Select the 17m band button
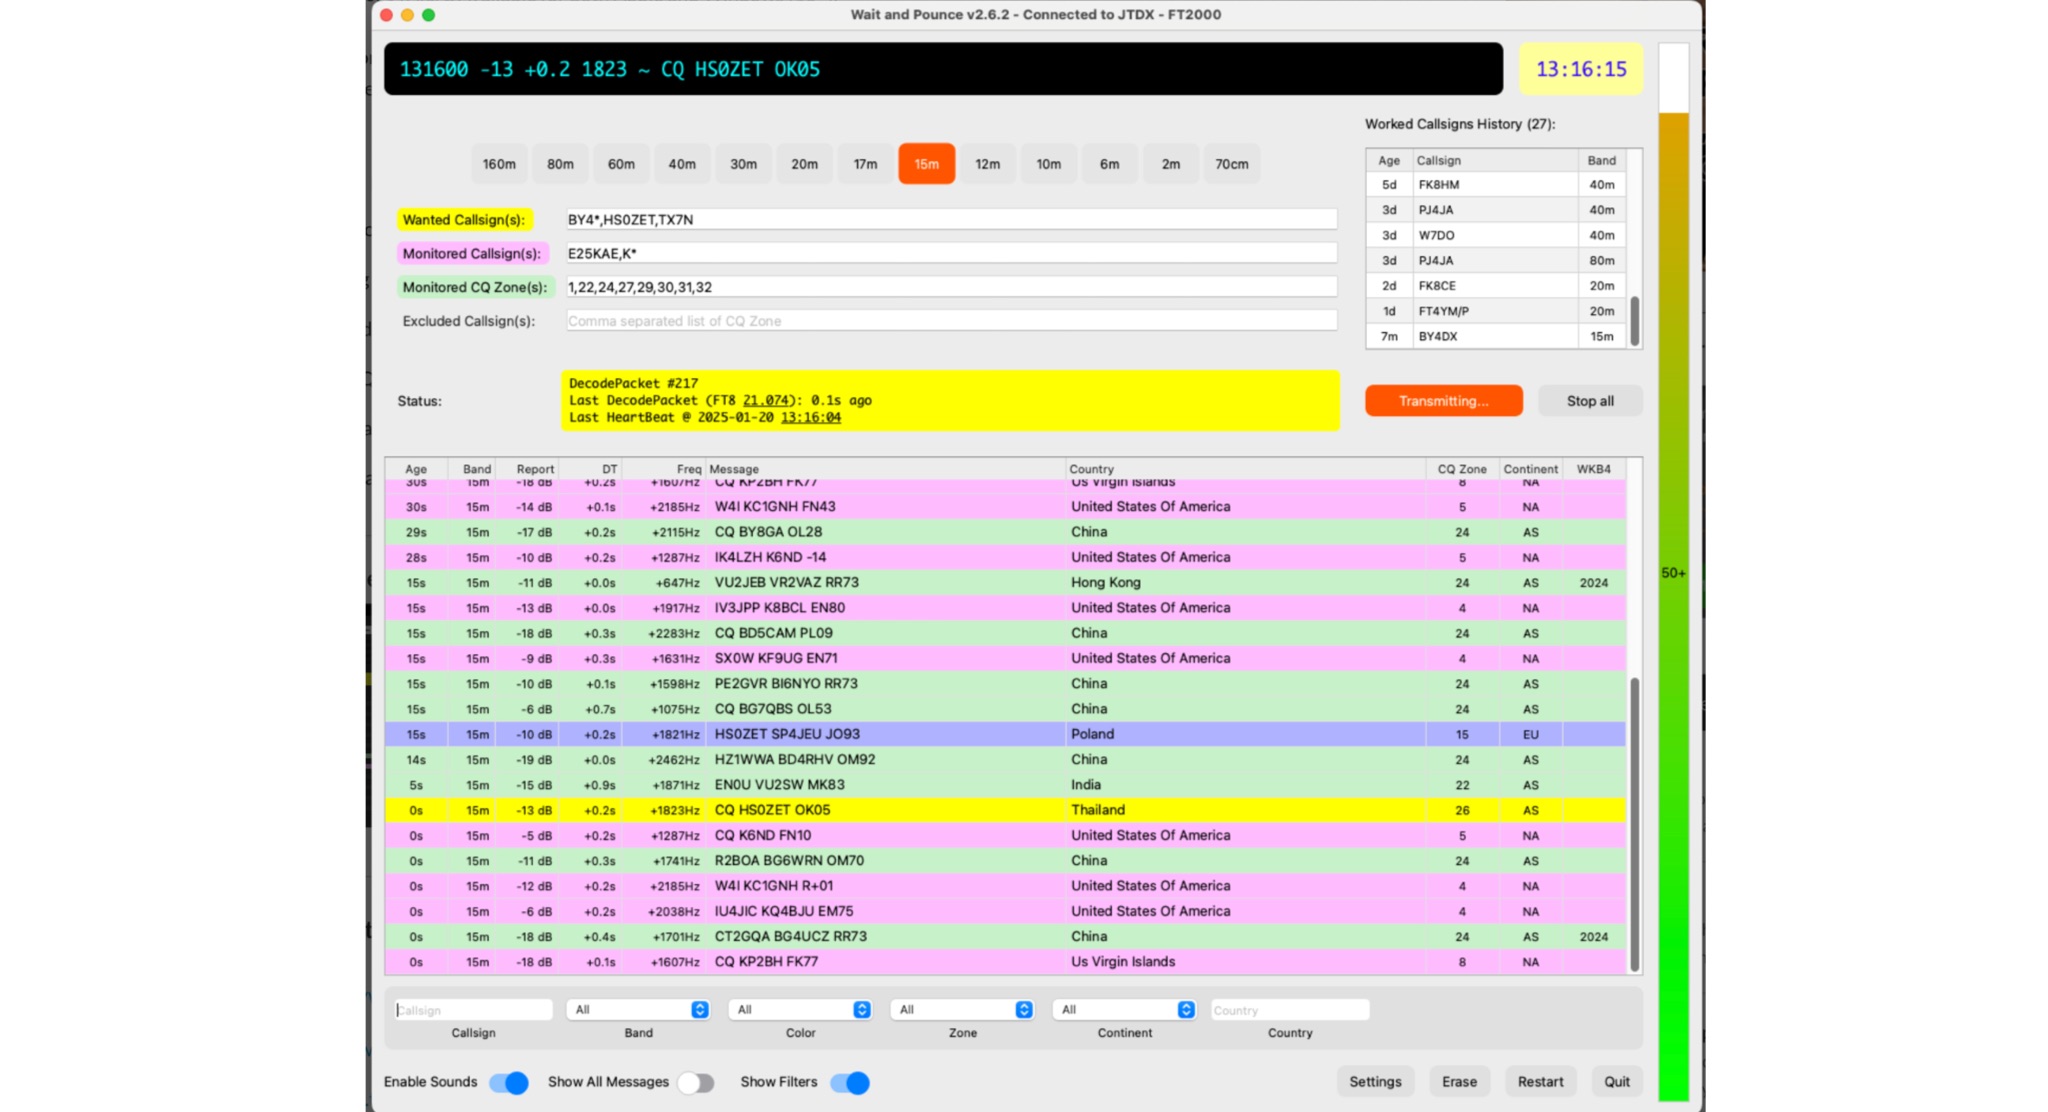Viewport: 2048px width, 1112px height. pyautogui.click(x=865, y=164)
